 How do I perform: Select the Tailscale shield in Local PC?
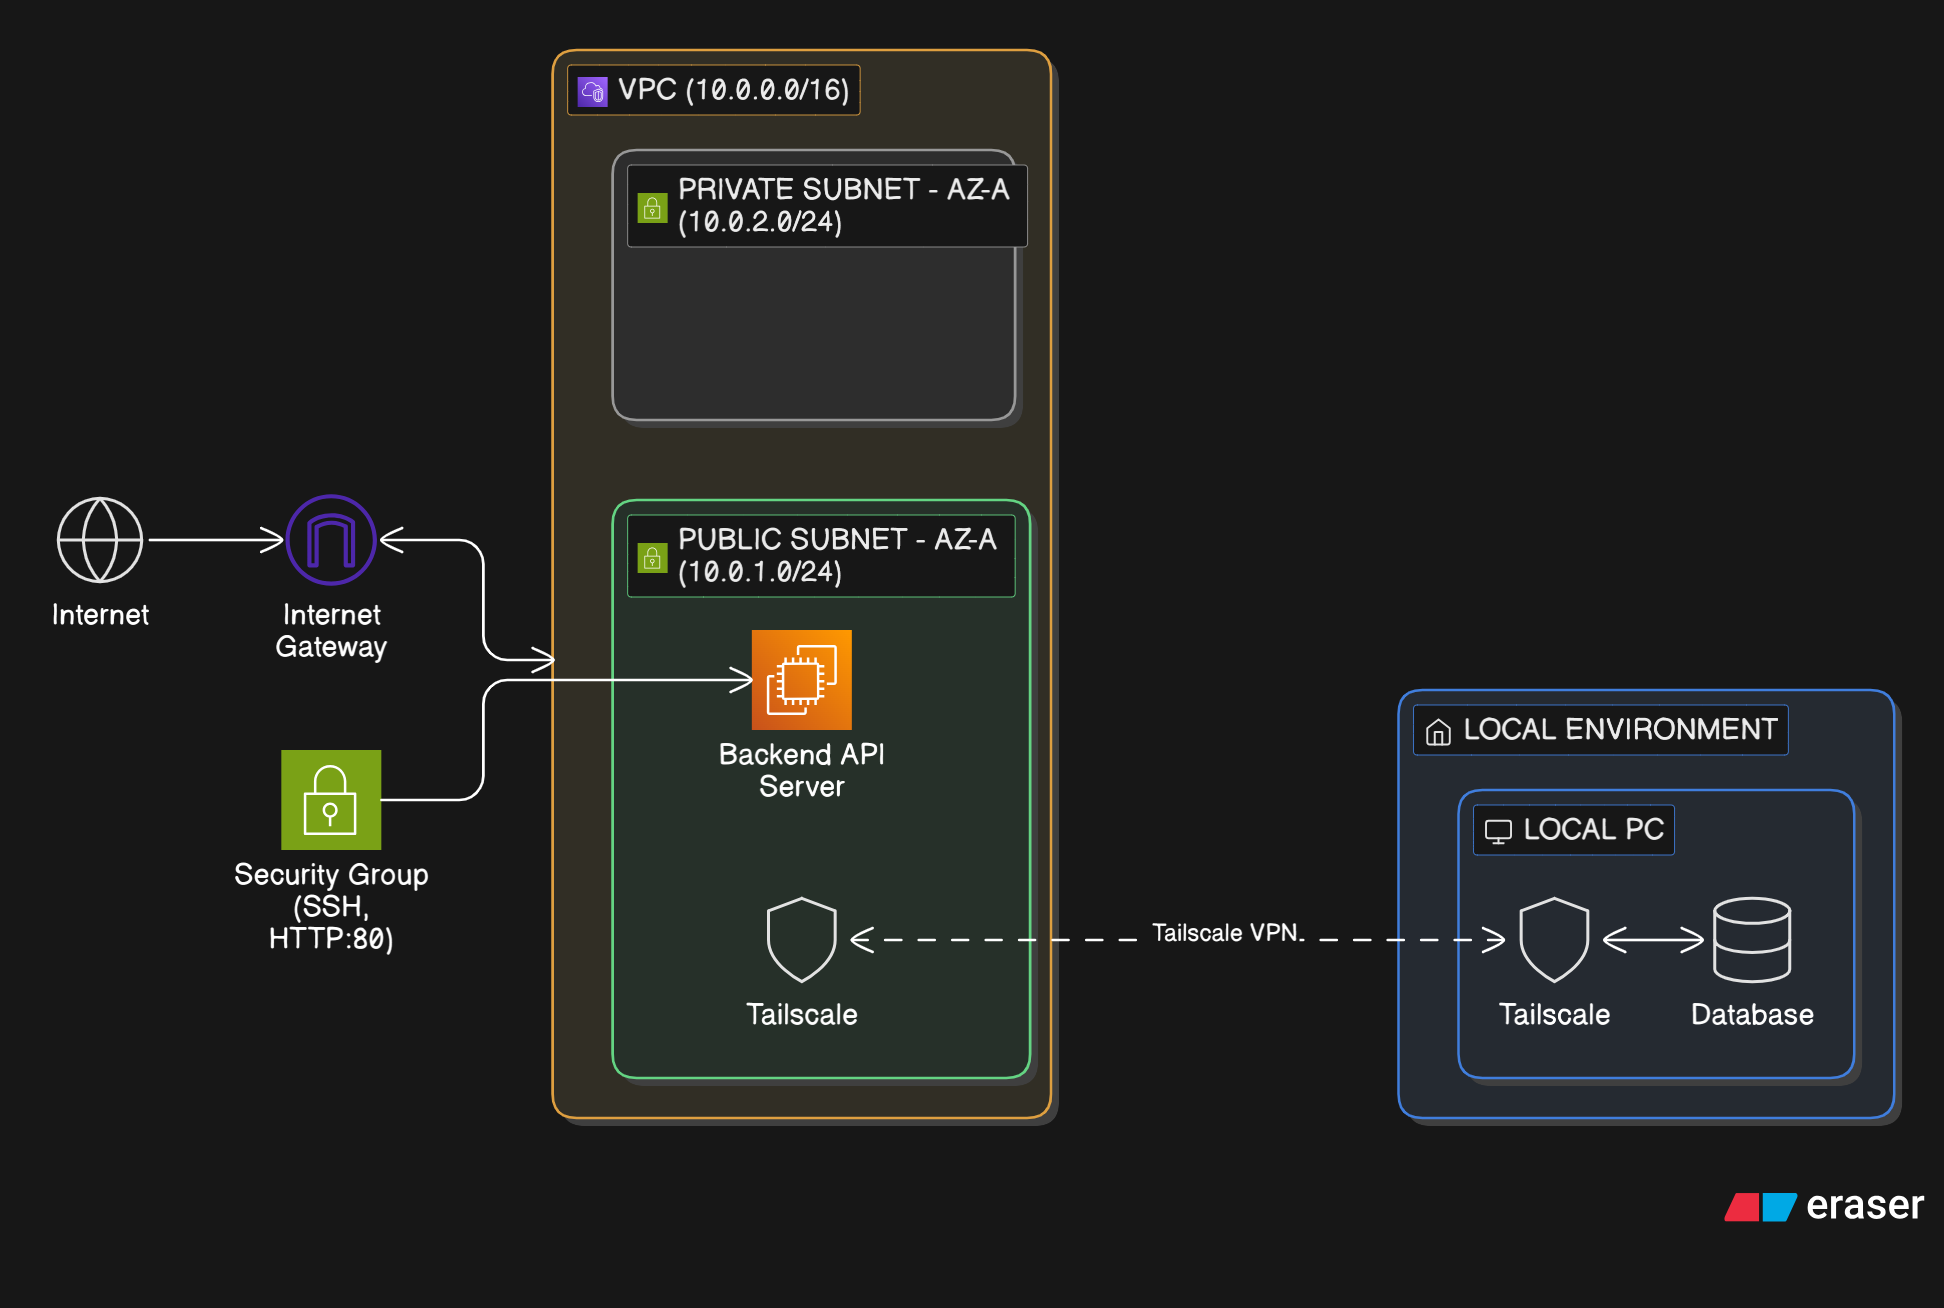1553,940
